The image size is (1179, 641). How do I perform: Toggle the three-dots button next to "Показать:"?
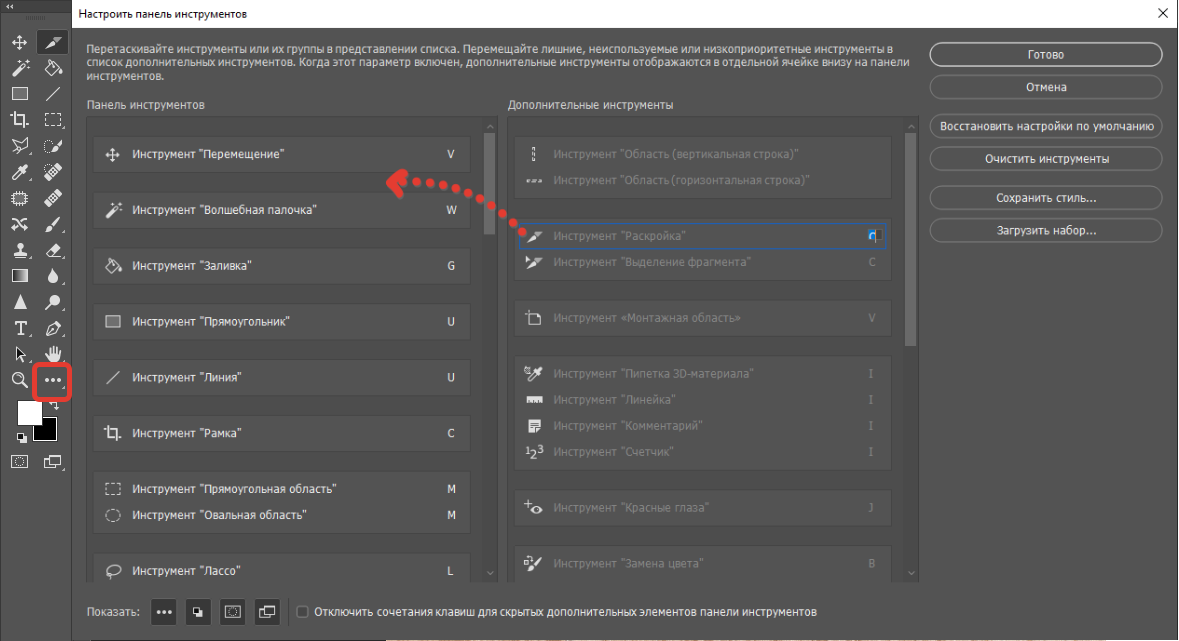tap(165, 611)
